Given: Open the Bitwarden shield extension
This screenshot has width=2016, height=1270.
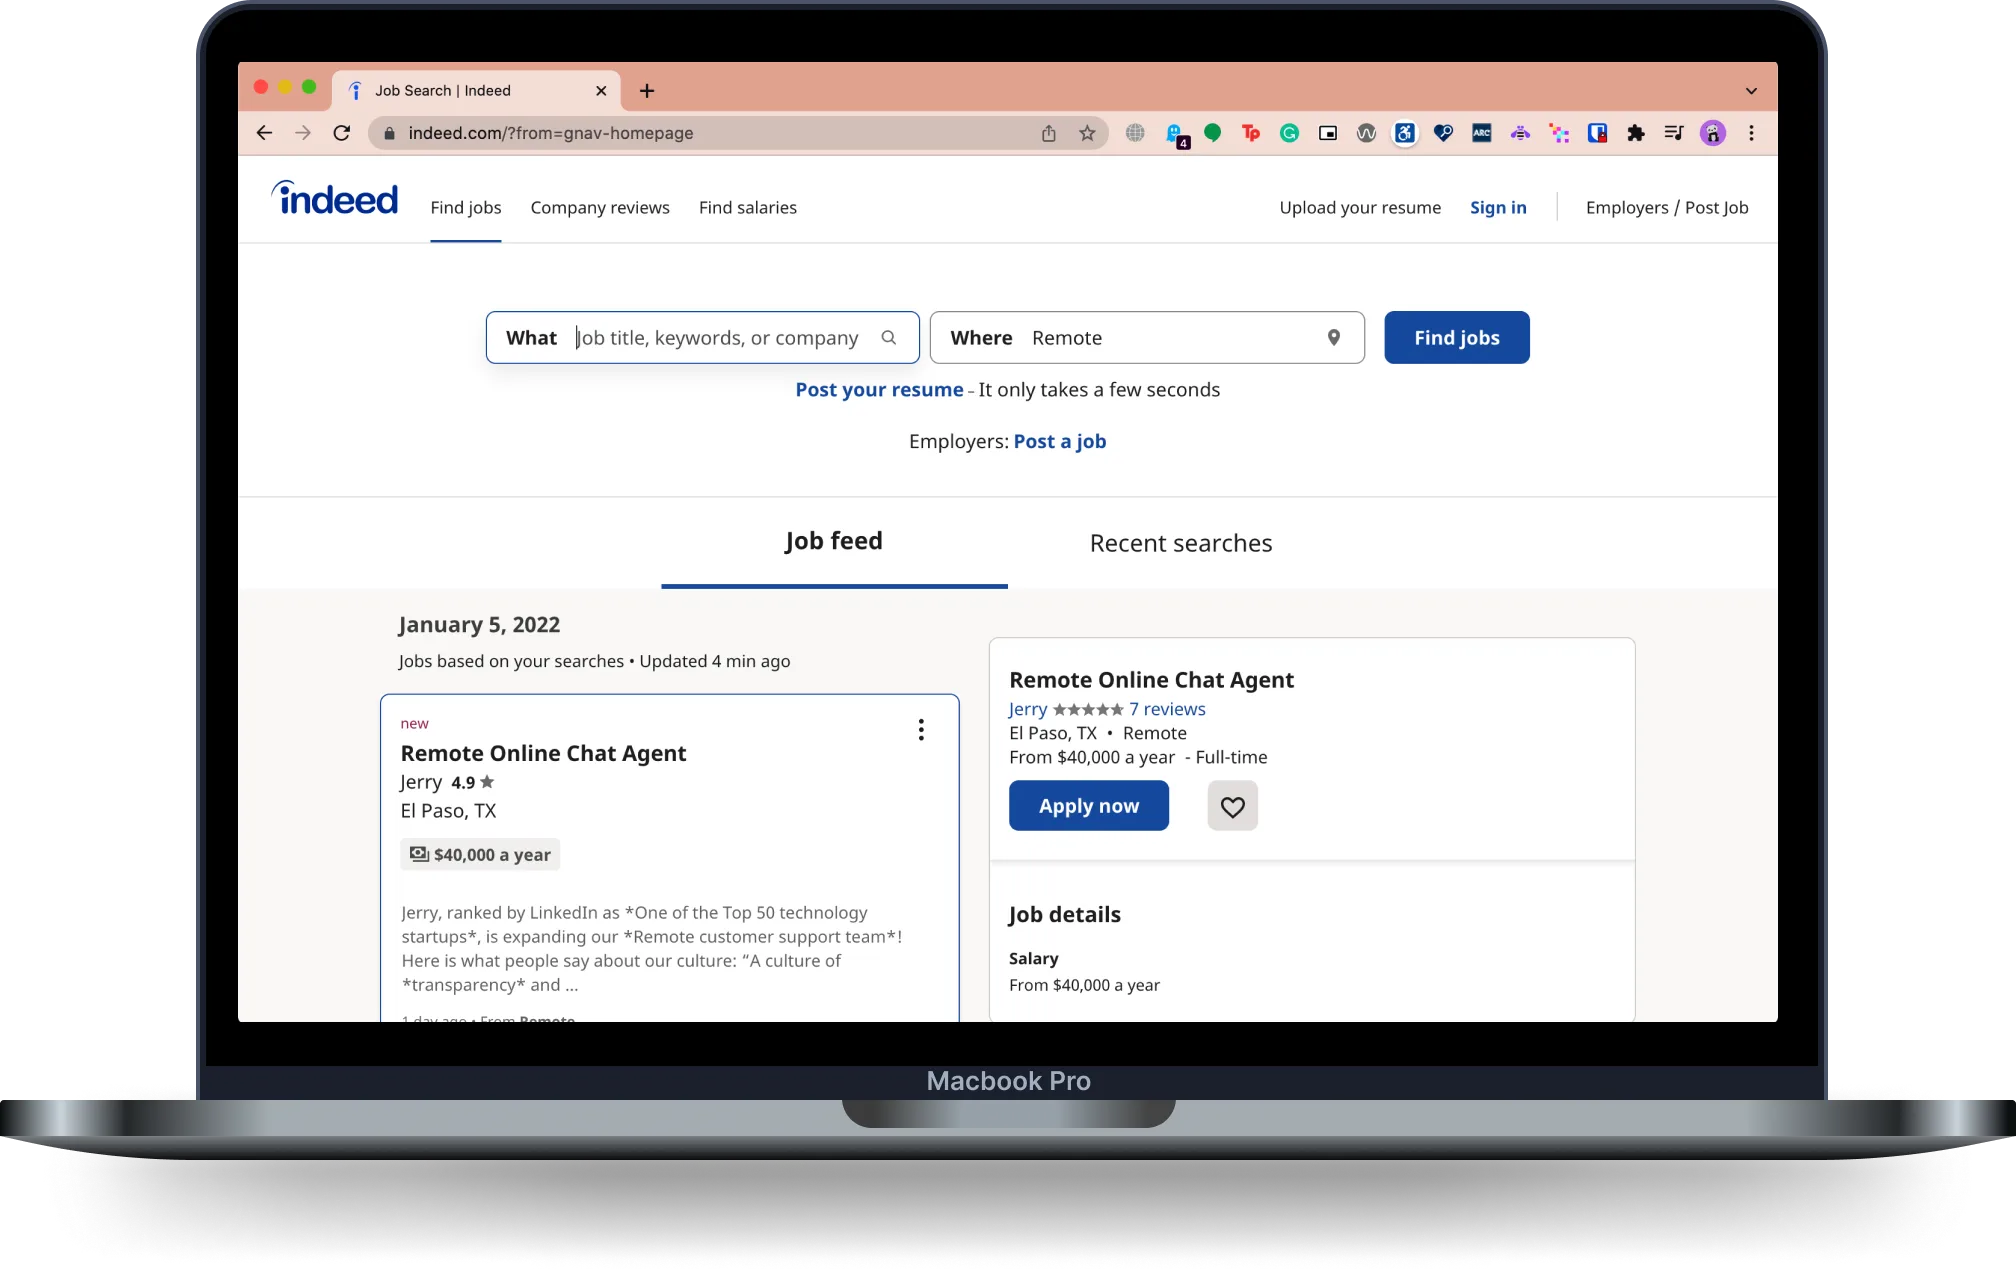Looking at the screenshot, I should tap(1597, 133).
